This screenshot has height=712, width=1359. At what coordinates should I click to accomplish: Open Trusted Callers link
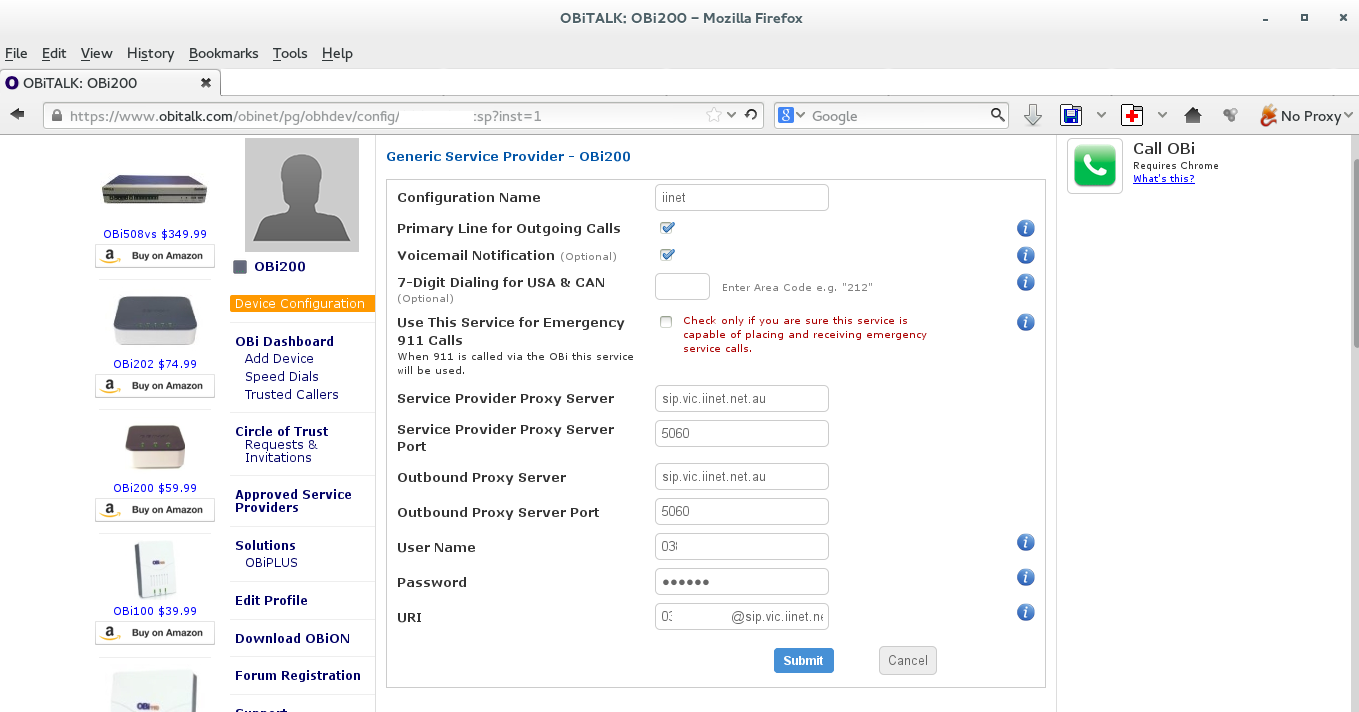pyautogui.click(x=292, y=395)
